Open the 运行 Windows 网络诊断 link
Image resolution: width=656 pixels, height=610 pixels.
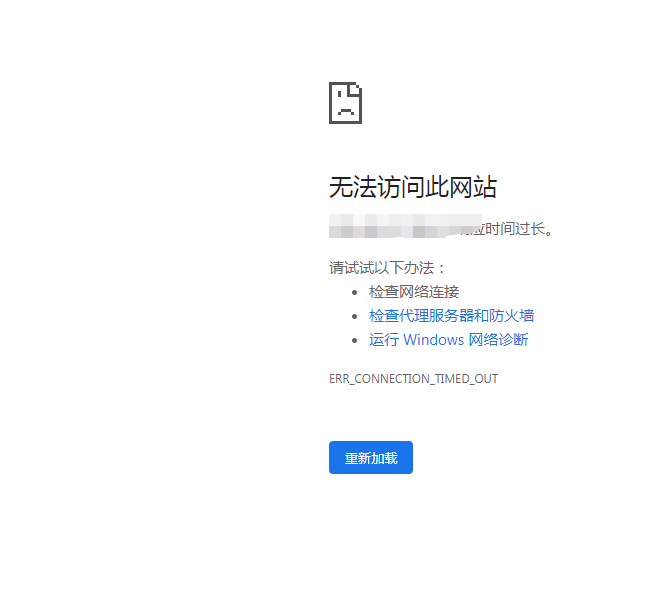[x=448, y=339]
